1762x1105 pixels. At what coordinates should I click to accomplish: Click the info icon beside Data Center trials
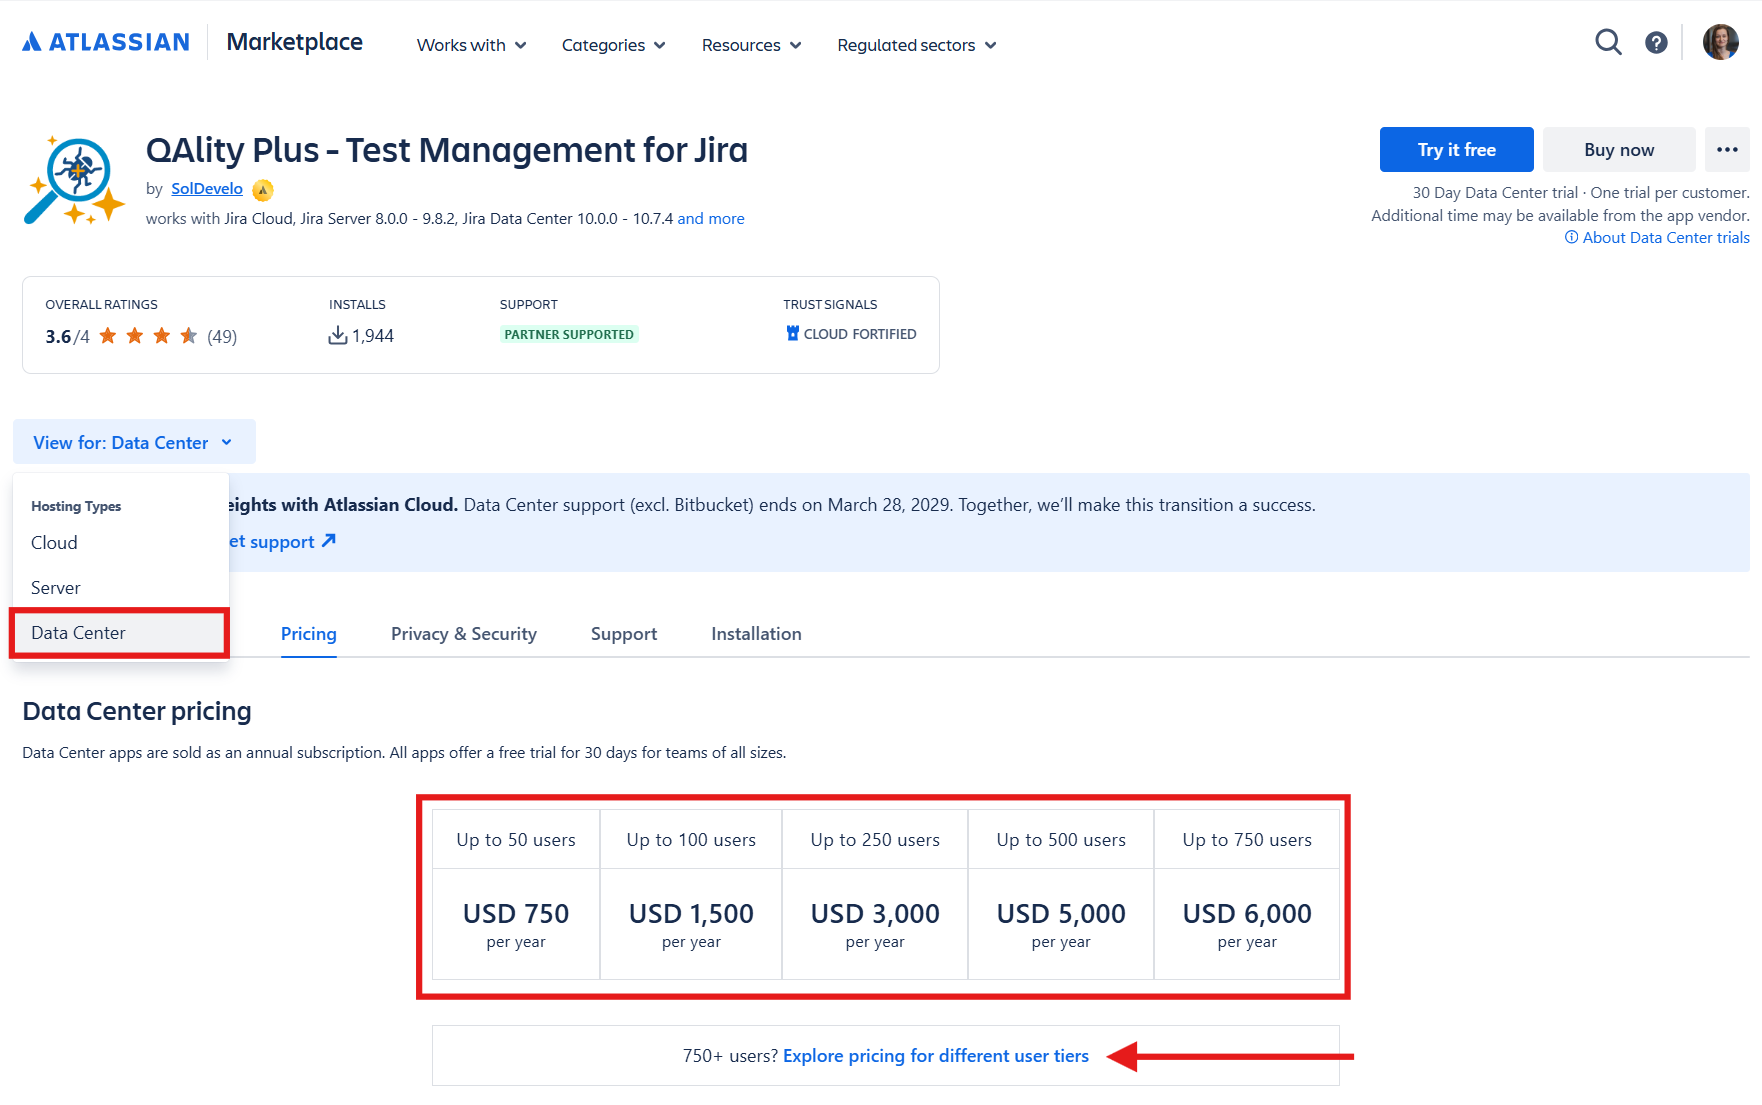point(1571,237)
